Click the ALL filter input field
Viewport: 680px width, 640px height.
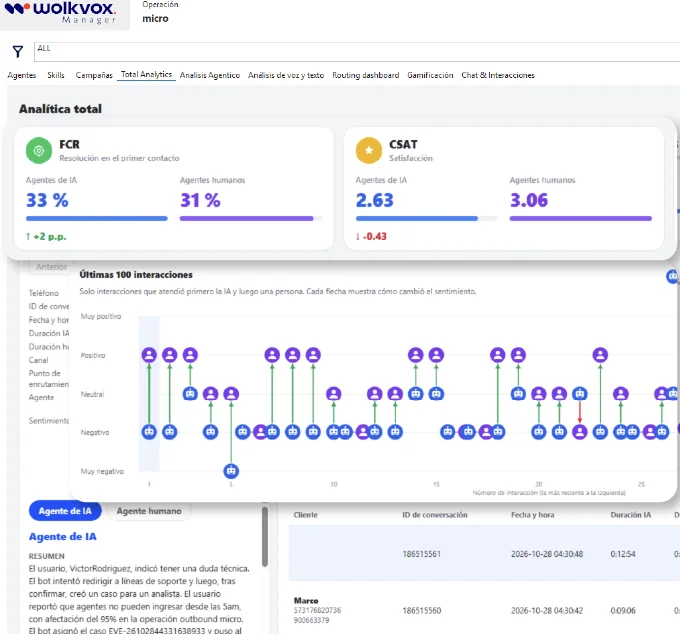coord(356,52)
